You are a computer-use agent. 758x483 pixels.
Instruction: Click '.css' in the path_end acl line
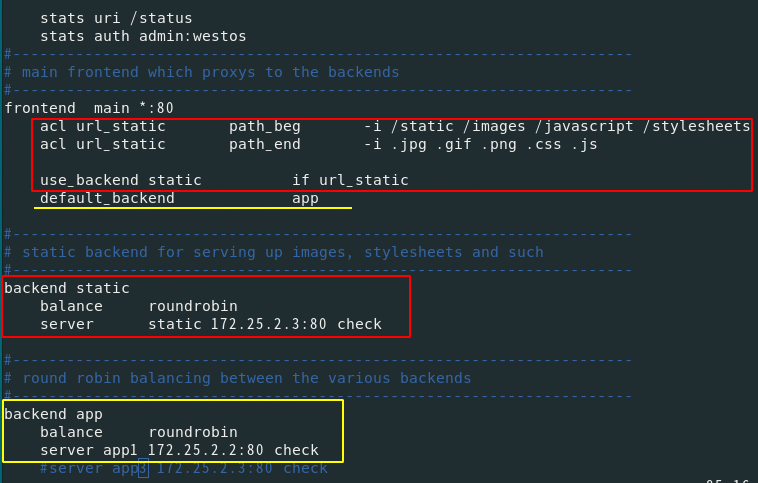click(543, 145)
